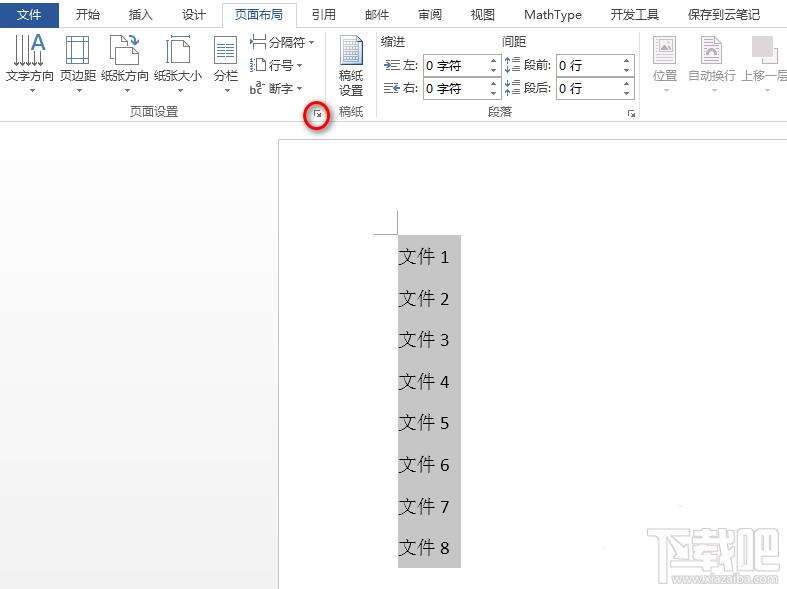Image resolution: width=787 pixels, height=589 pixels.
Task: Switch to the 审阅 review tab
Action: (x=430, y=15)
